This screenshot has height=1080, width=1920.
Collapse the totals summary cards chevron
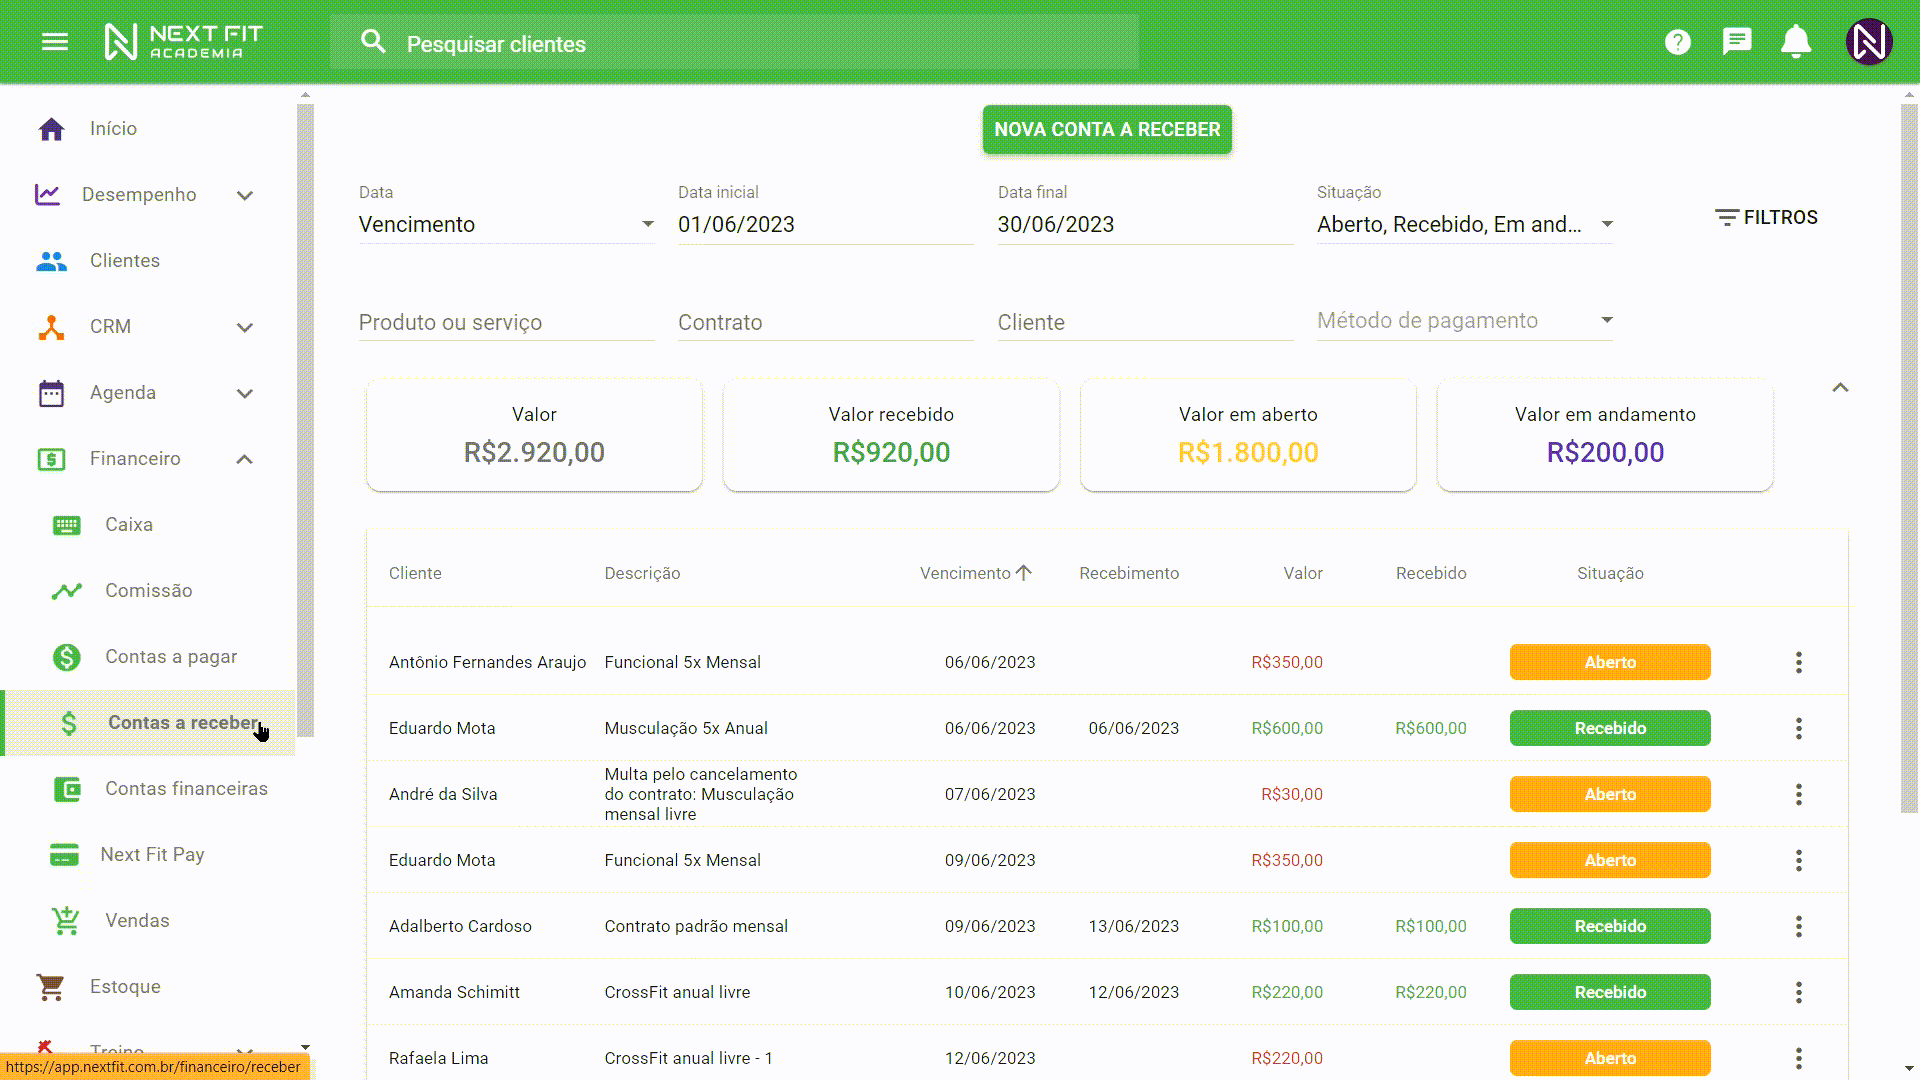(x=1840, y=388)
